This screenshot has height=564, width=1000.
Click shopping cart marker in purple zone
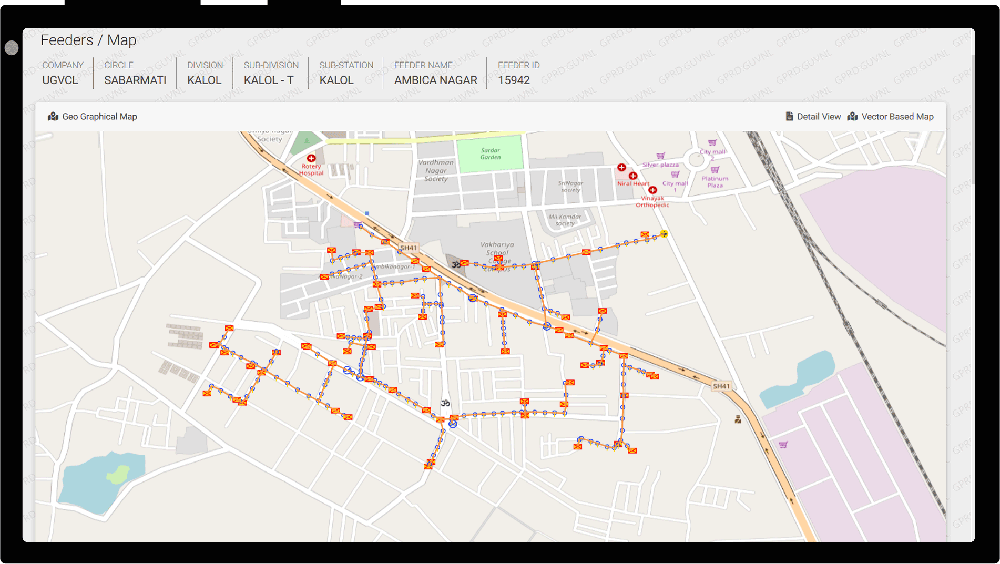click(x=783, y=445)
